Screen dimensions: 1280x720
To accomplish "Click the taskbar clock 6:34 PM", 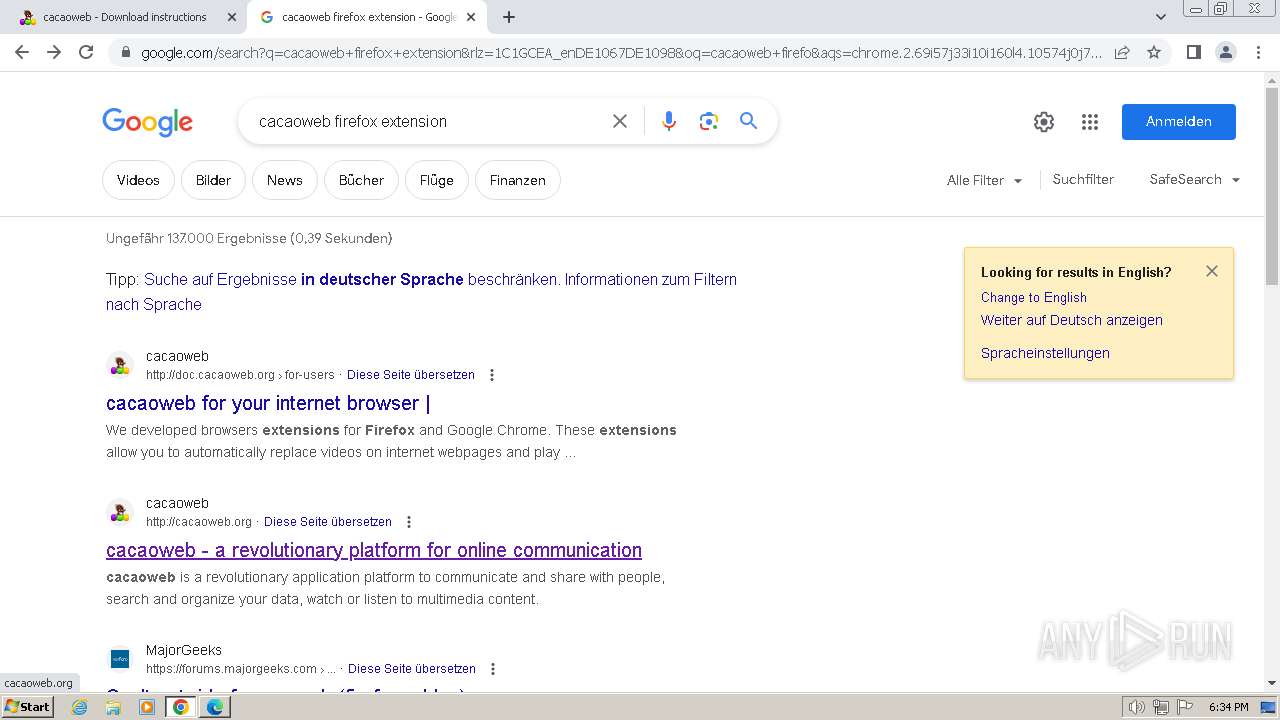I will coord(1228,707).
